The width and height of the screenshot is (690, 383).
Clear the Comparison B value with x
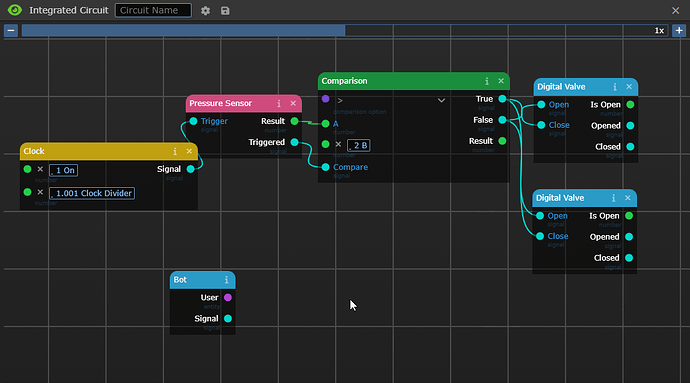pyautogui.click(x=338, y=144)
